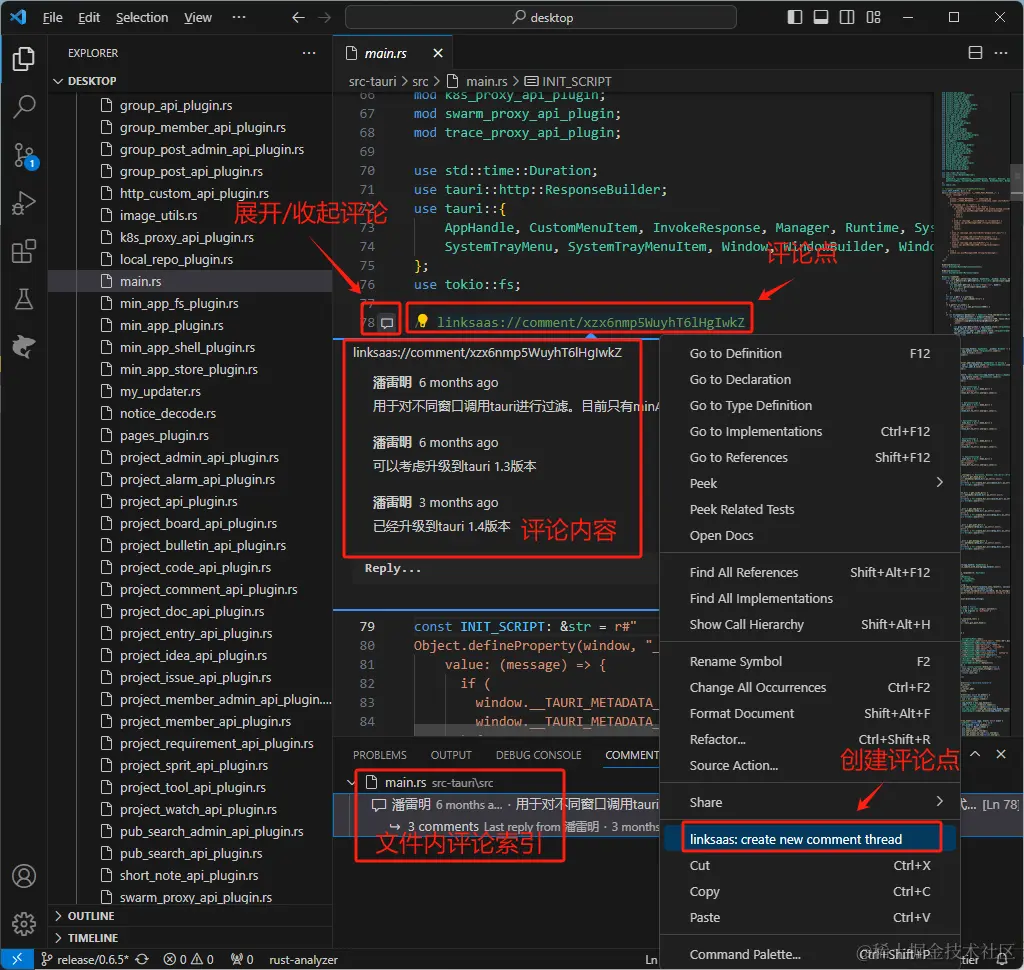The height and width of the screenshot is (970, 1024).
Task: Switch to the PROBLEMS tab
Action: pos(379,755)
